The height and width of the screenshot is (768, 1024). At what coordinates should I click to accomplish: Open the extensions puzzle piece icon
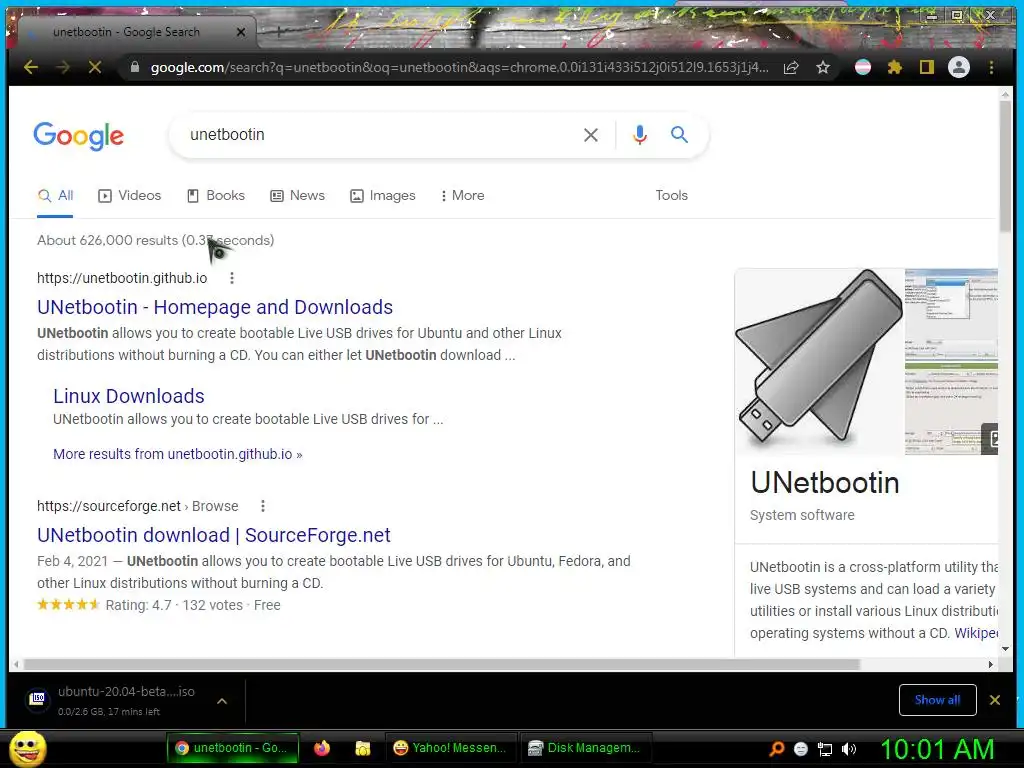[x=895, y=67]
